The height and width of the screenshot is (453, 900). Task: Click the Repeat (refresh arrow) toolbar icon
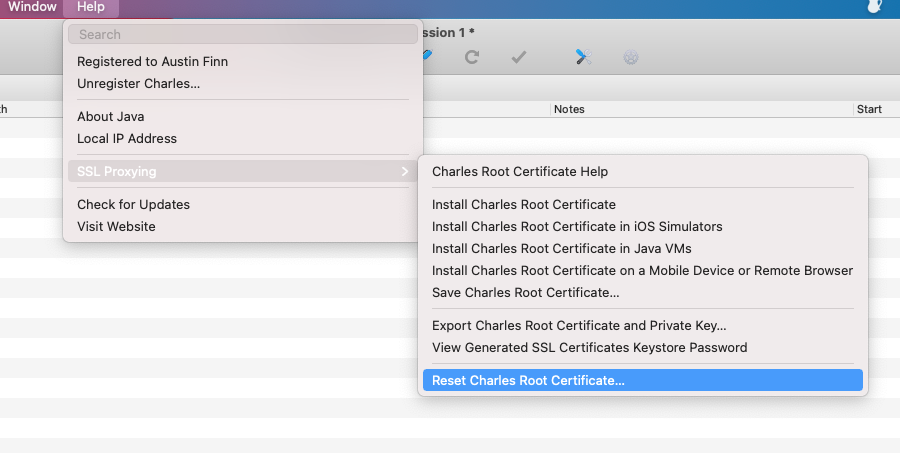(x=472, y=57)
